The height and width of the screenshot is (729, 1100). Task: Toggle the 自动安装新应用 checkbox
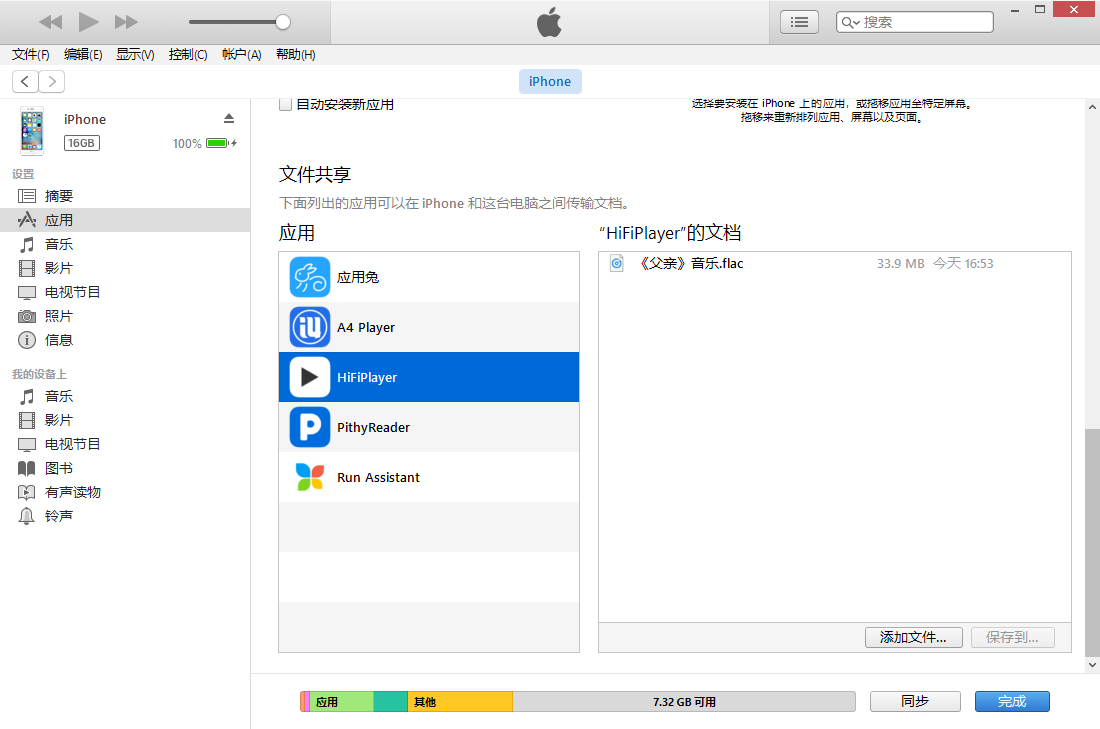(286, 105)
